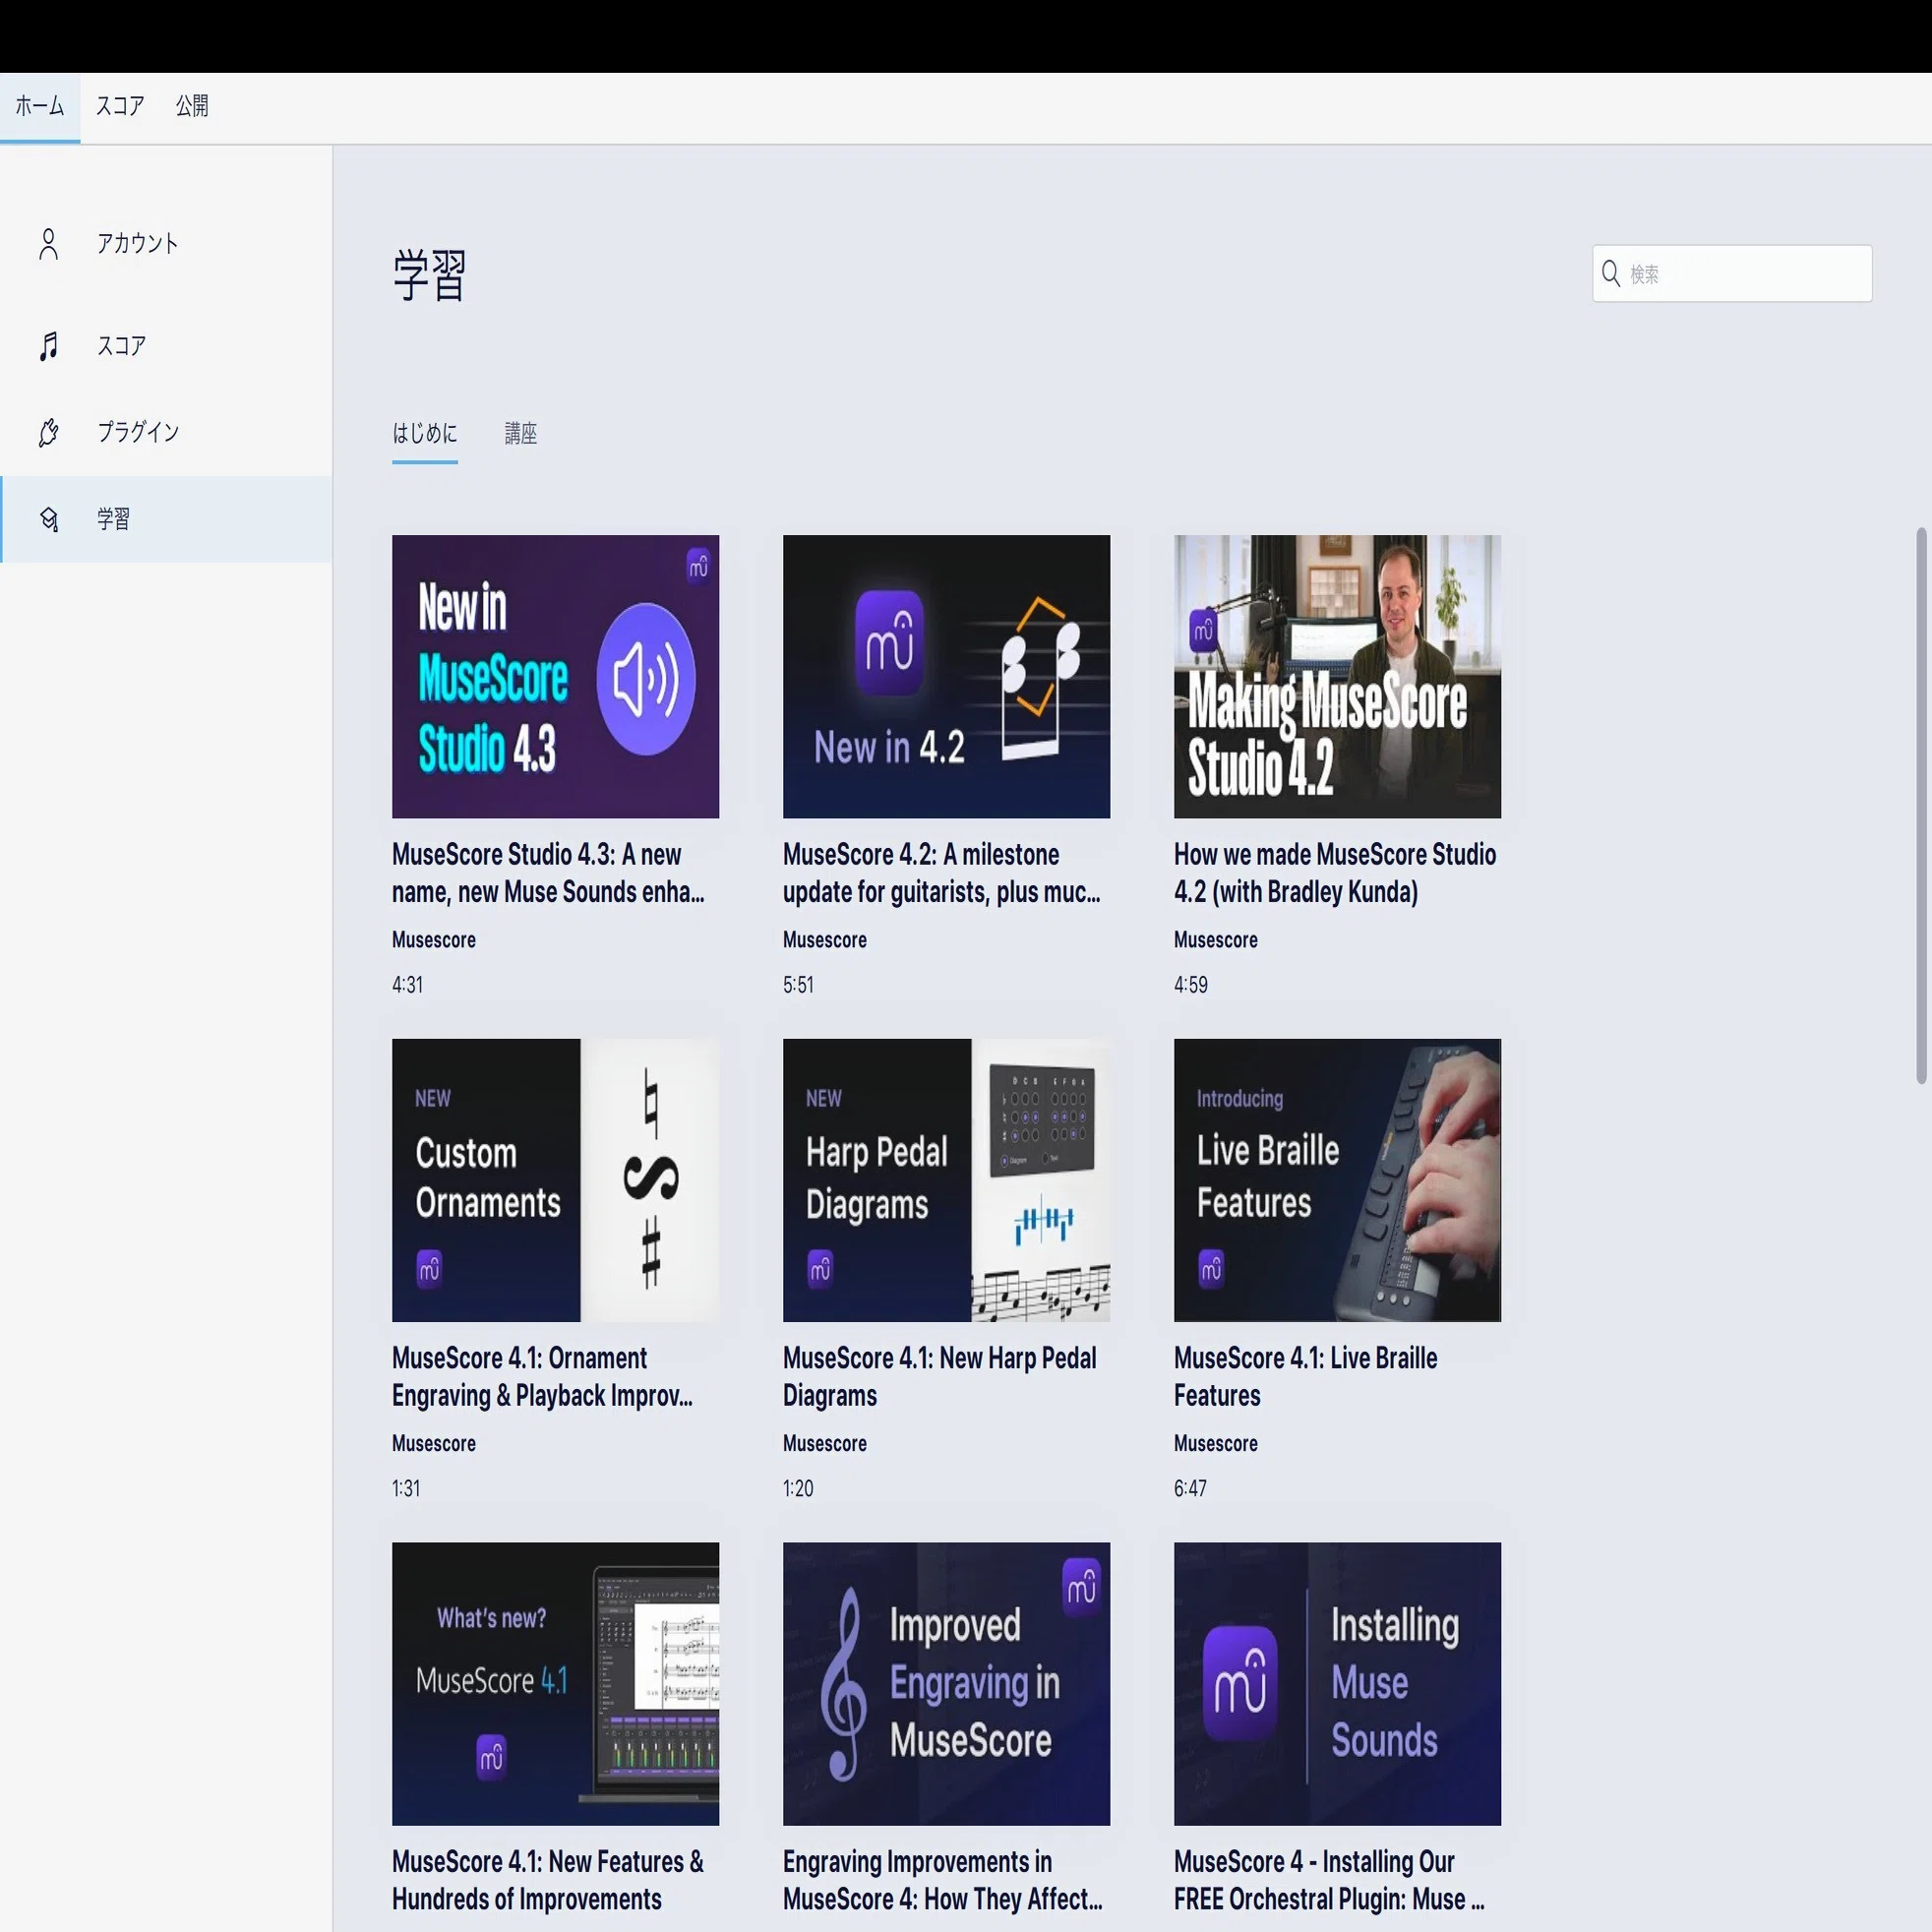Click title 'MuseScore 4.1: Ornament Engraving & Playback'
This screenshot has width=1932, height=1932.
pyautogui.click(x=542, y=1377)
